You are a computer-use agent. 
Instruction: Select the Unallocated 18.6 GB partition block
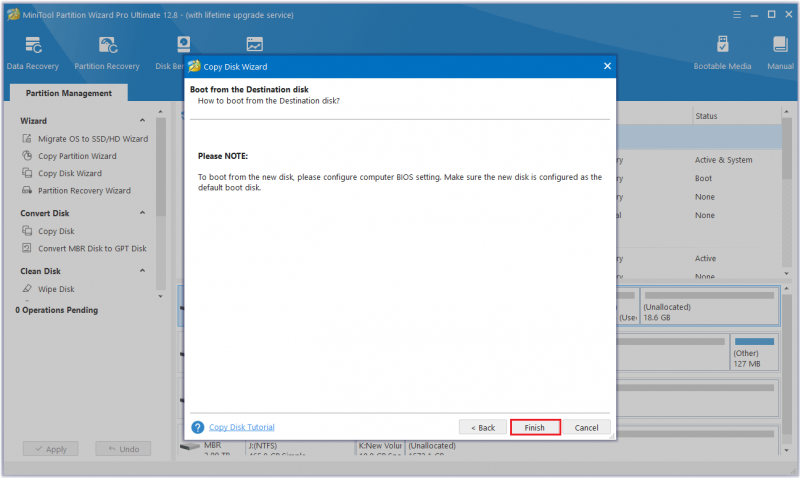[x=709, y=306]
